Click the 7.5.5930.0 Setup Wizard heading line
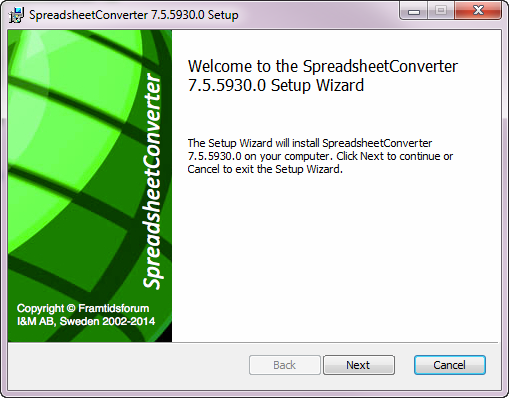Viewport: 509px width, 398px height. coord(276,85)
